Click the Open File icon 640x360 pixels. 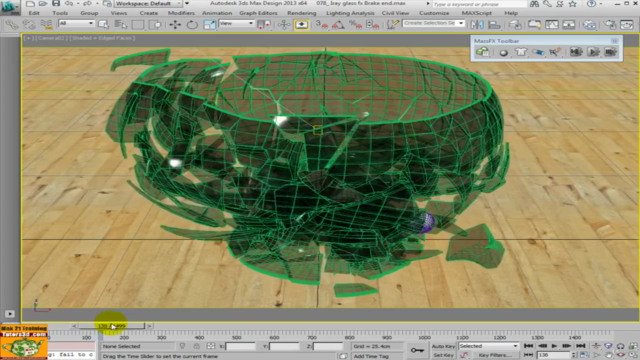43,4
